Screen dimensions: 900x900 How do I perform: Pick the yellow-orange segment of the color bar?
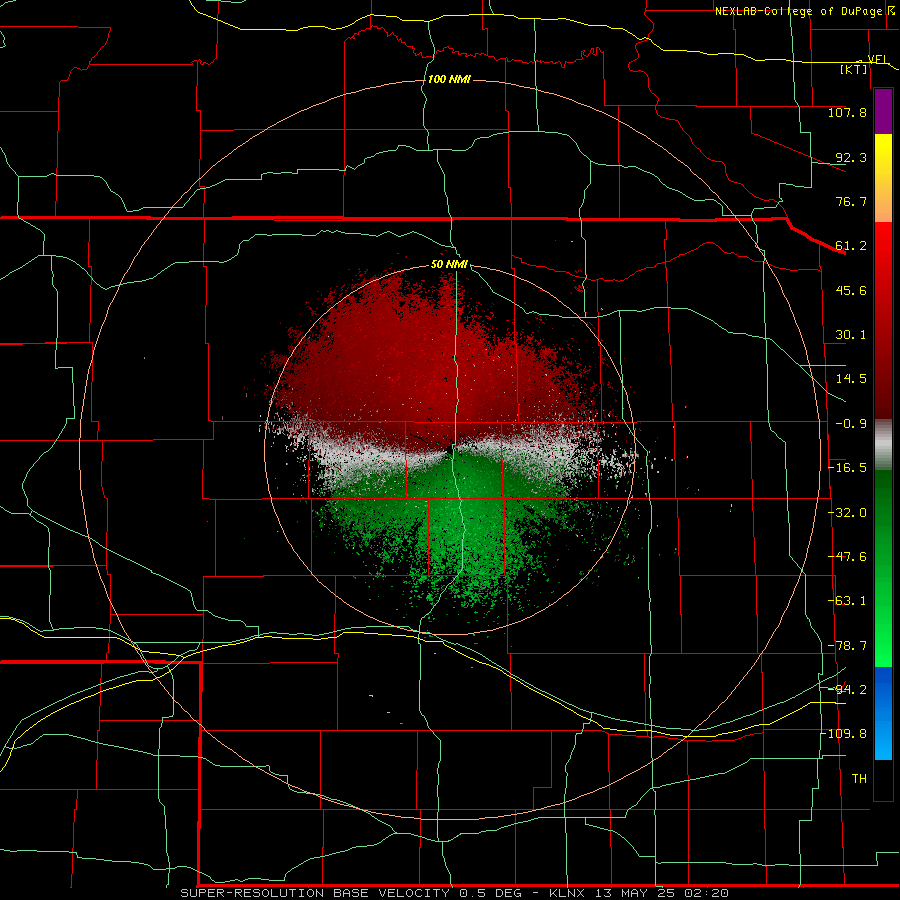tap(883, 178)
